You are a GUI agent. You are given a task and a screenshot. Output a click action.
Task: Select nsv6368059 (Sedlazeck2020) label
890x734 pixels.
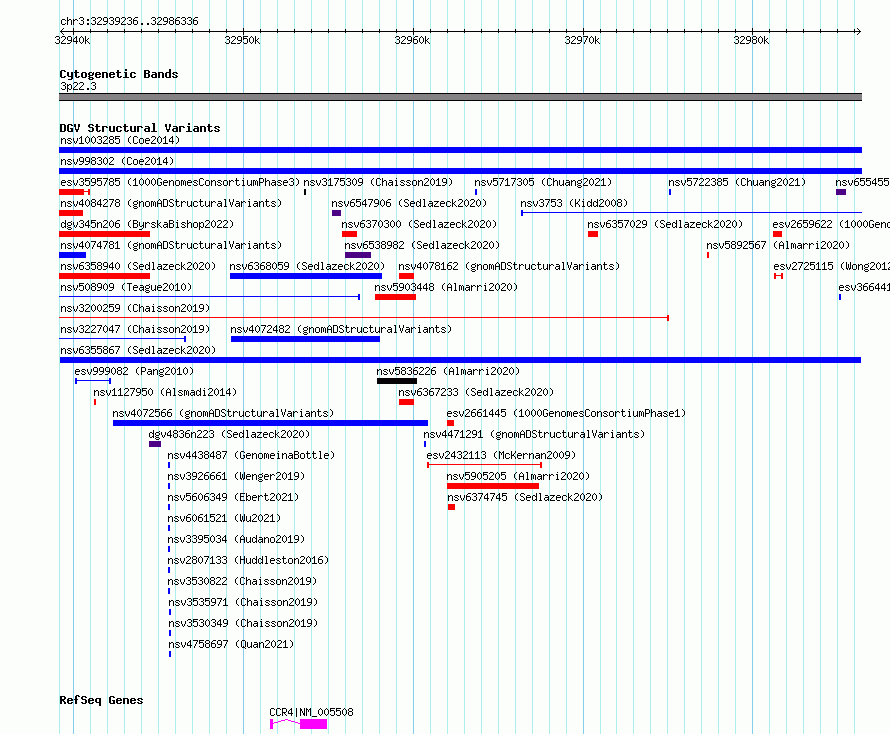coord(307,266)
